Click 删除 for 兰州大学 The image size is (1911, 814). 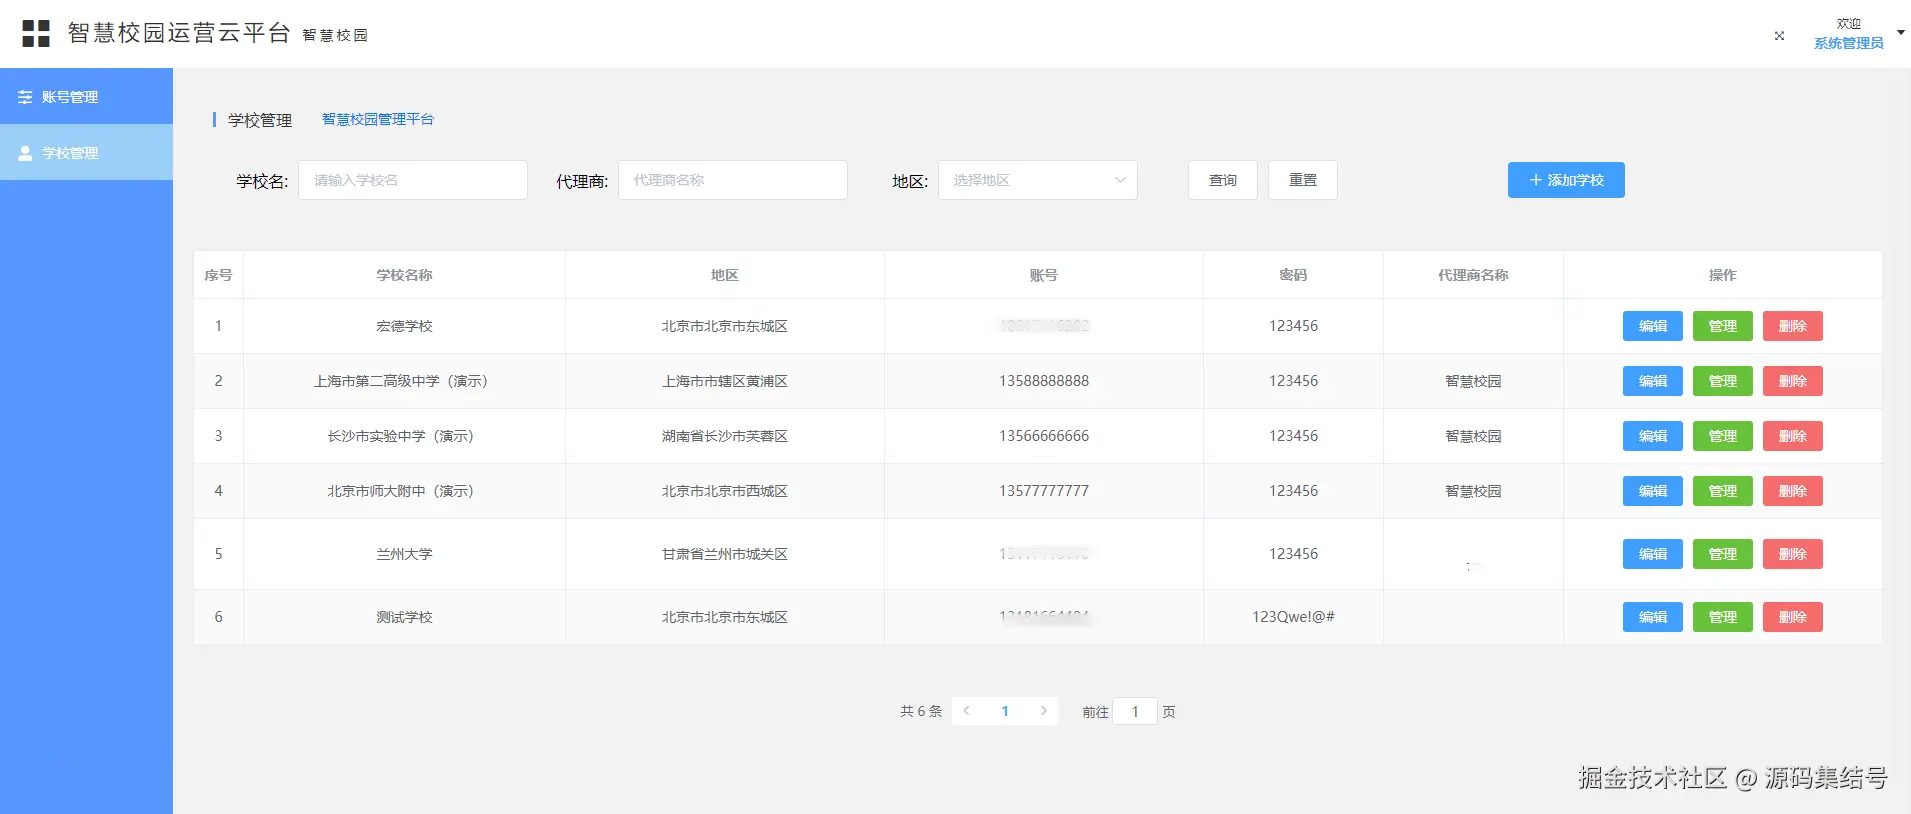[x=1793, y=554]
